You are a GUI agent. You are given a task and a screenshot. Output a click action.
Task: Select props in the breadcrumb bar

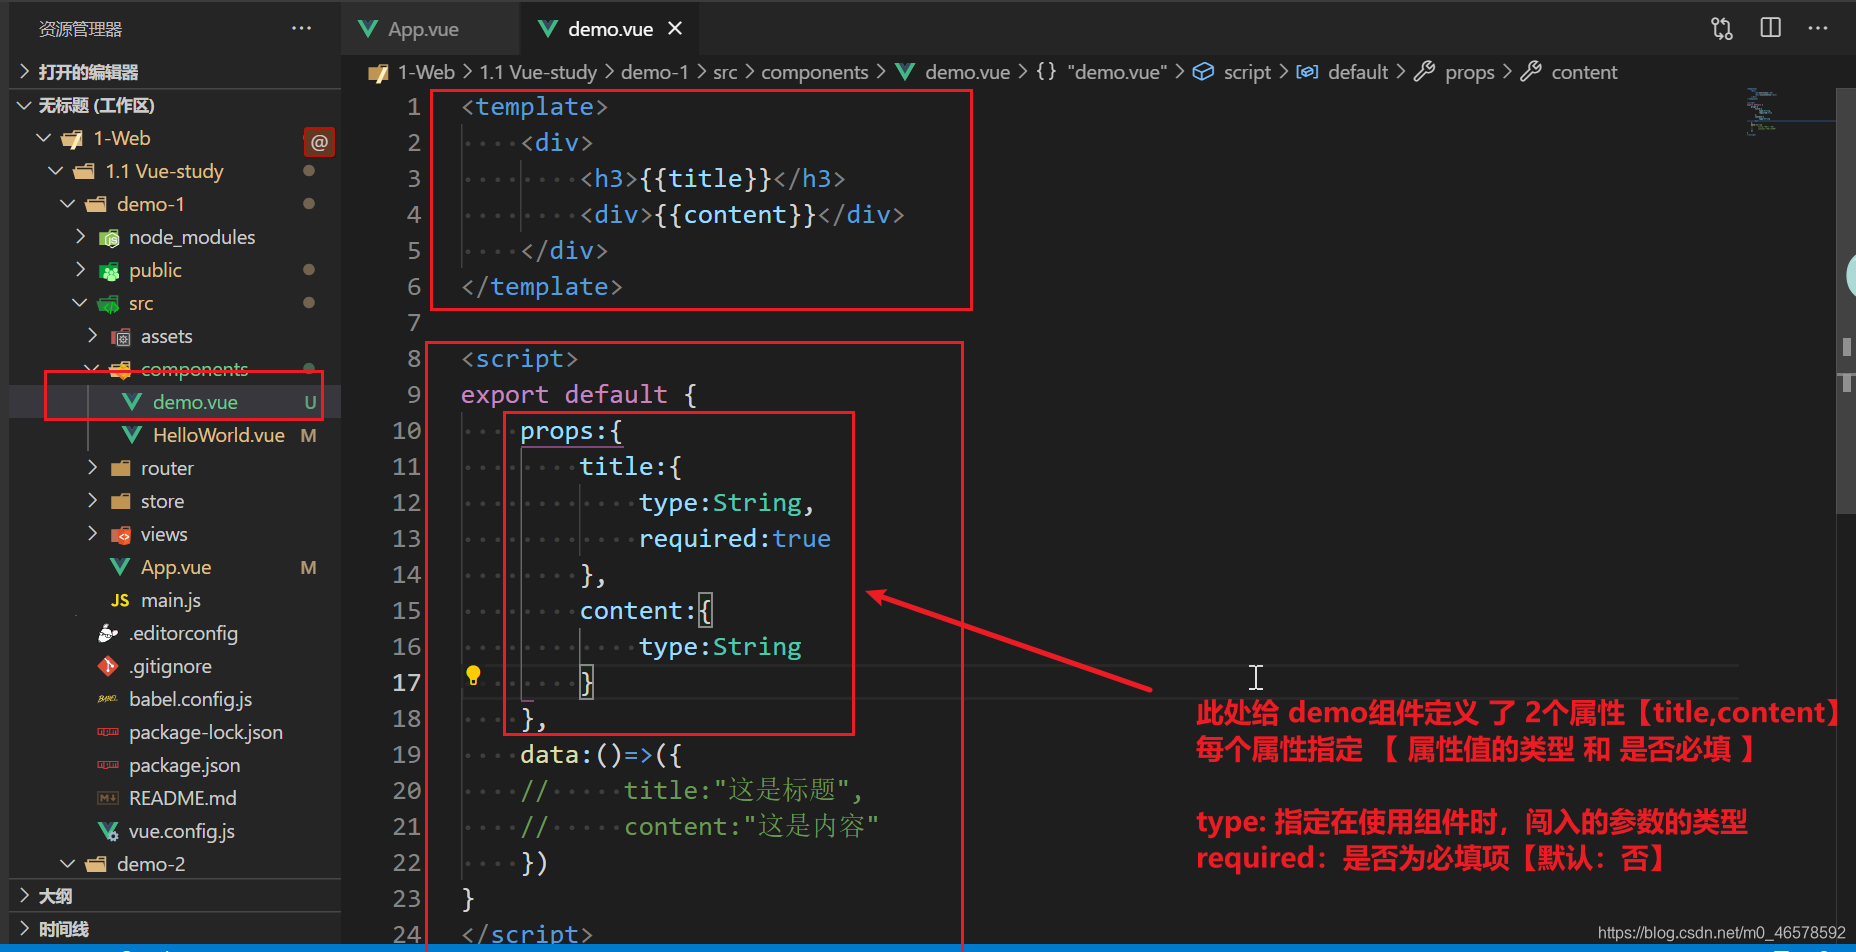(x=1470, y=71)
